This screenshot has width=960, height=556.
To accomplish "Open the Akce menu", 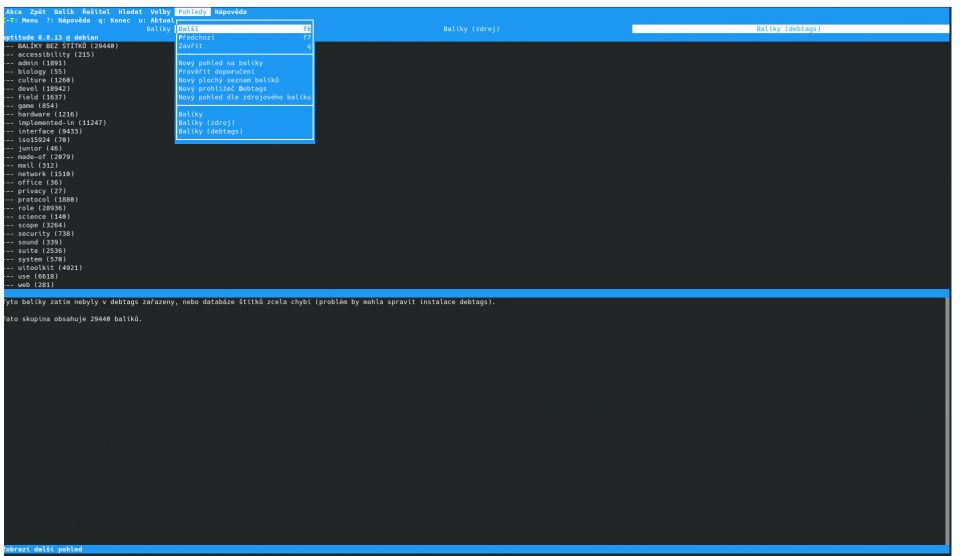I will point(13,12).
